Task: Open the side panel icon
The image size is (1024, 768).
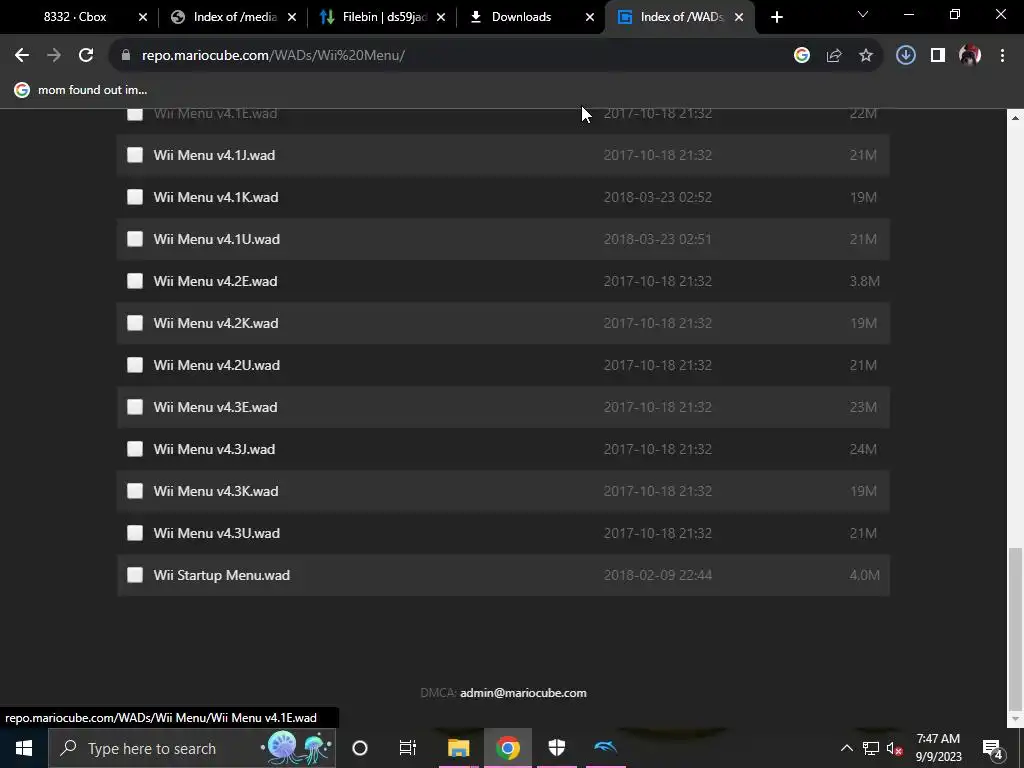Action: pos(938,56)
